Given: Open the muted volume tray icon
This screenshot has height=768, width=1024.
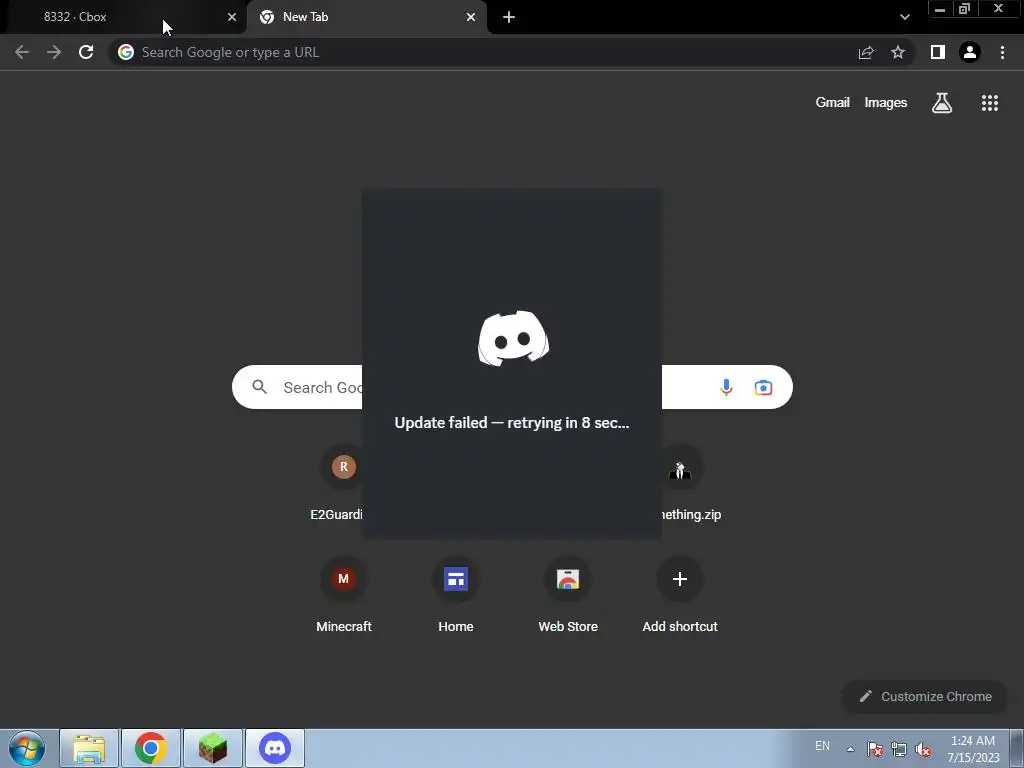Looking at the screenshot, I should [923, 749].
